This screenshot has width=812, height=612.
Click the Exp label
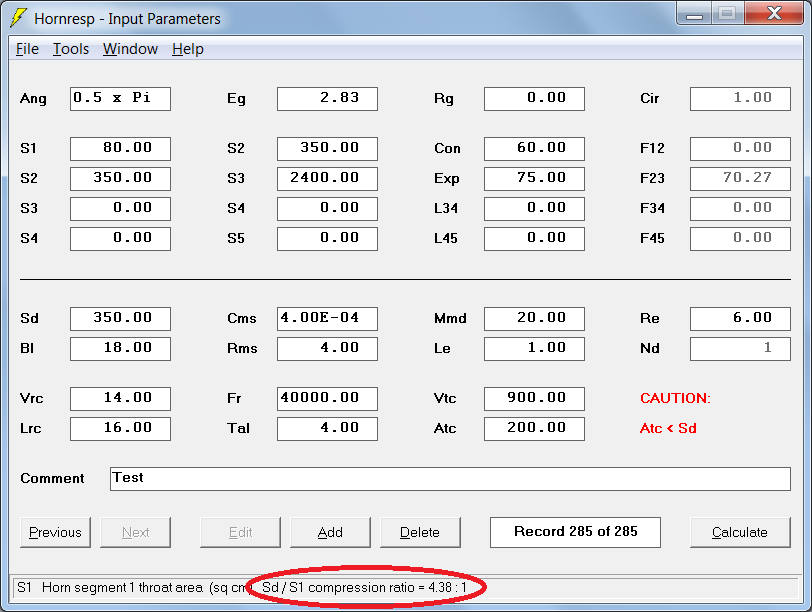point(447,179)
